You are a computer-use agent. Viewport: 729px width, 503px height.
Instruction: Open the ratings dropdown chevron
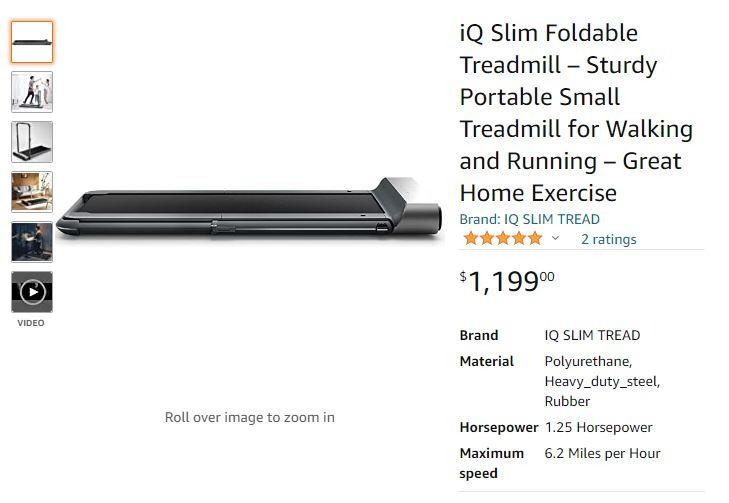[556, 239]
